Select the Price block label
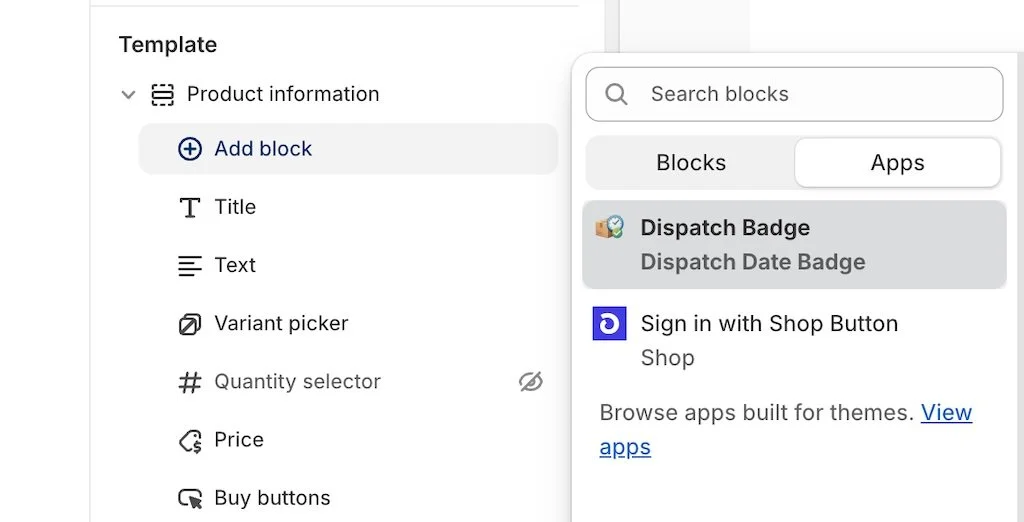Viewport: 1024px width, 522px height. point(239,440)
